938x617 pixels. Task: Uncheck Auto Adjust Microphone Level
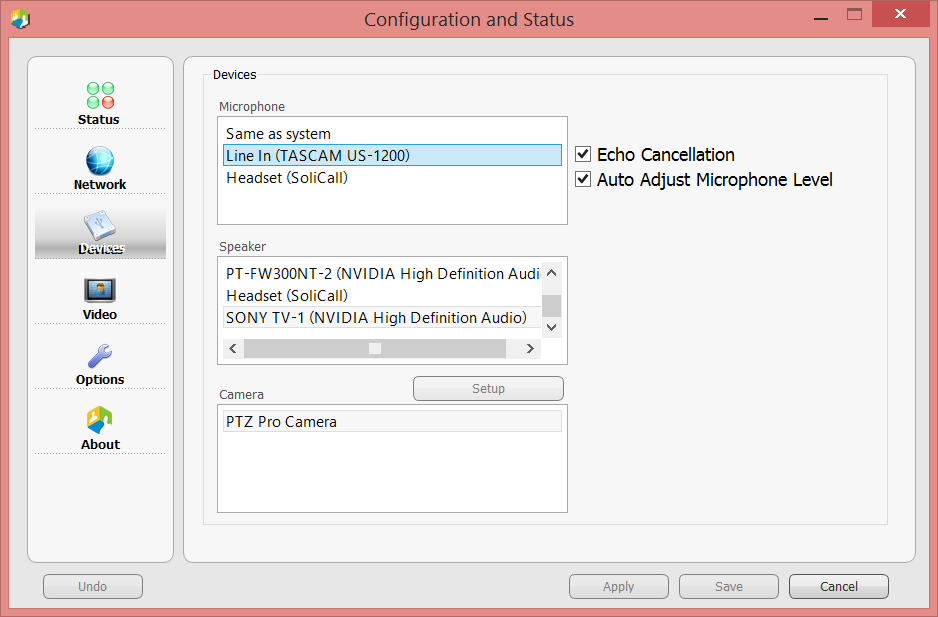583,180
